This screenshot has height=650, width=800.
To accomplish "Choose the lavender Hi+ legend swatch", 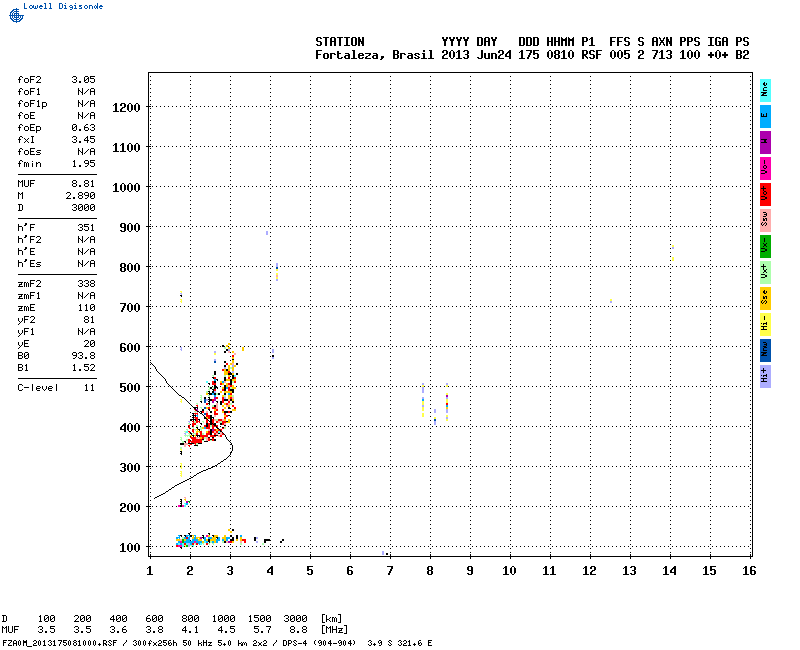I will [765, 377].
